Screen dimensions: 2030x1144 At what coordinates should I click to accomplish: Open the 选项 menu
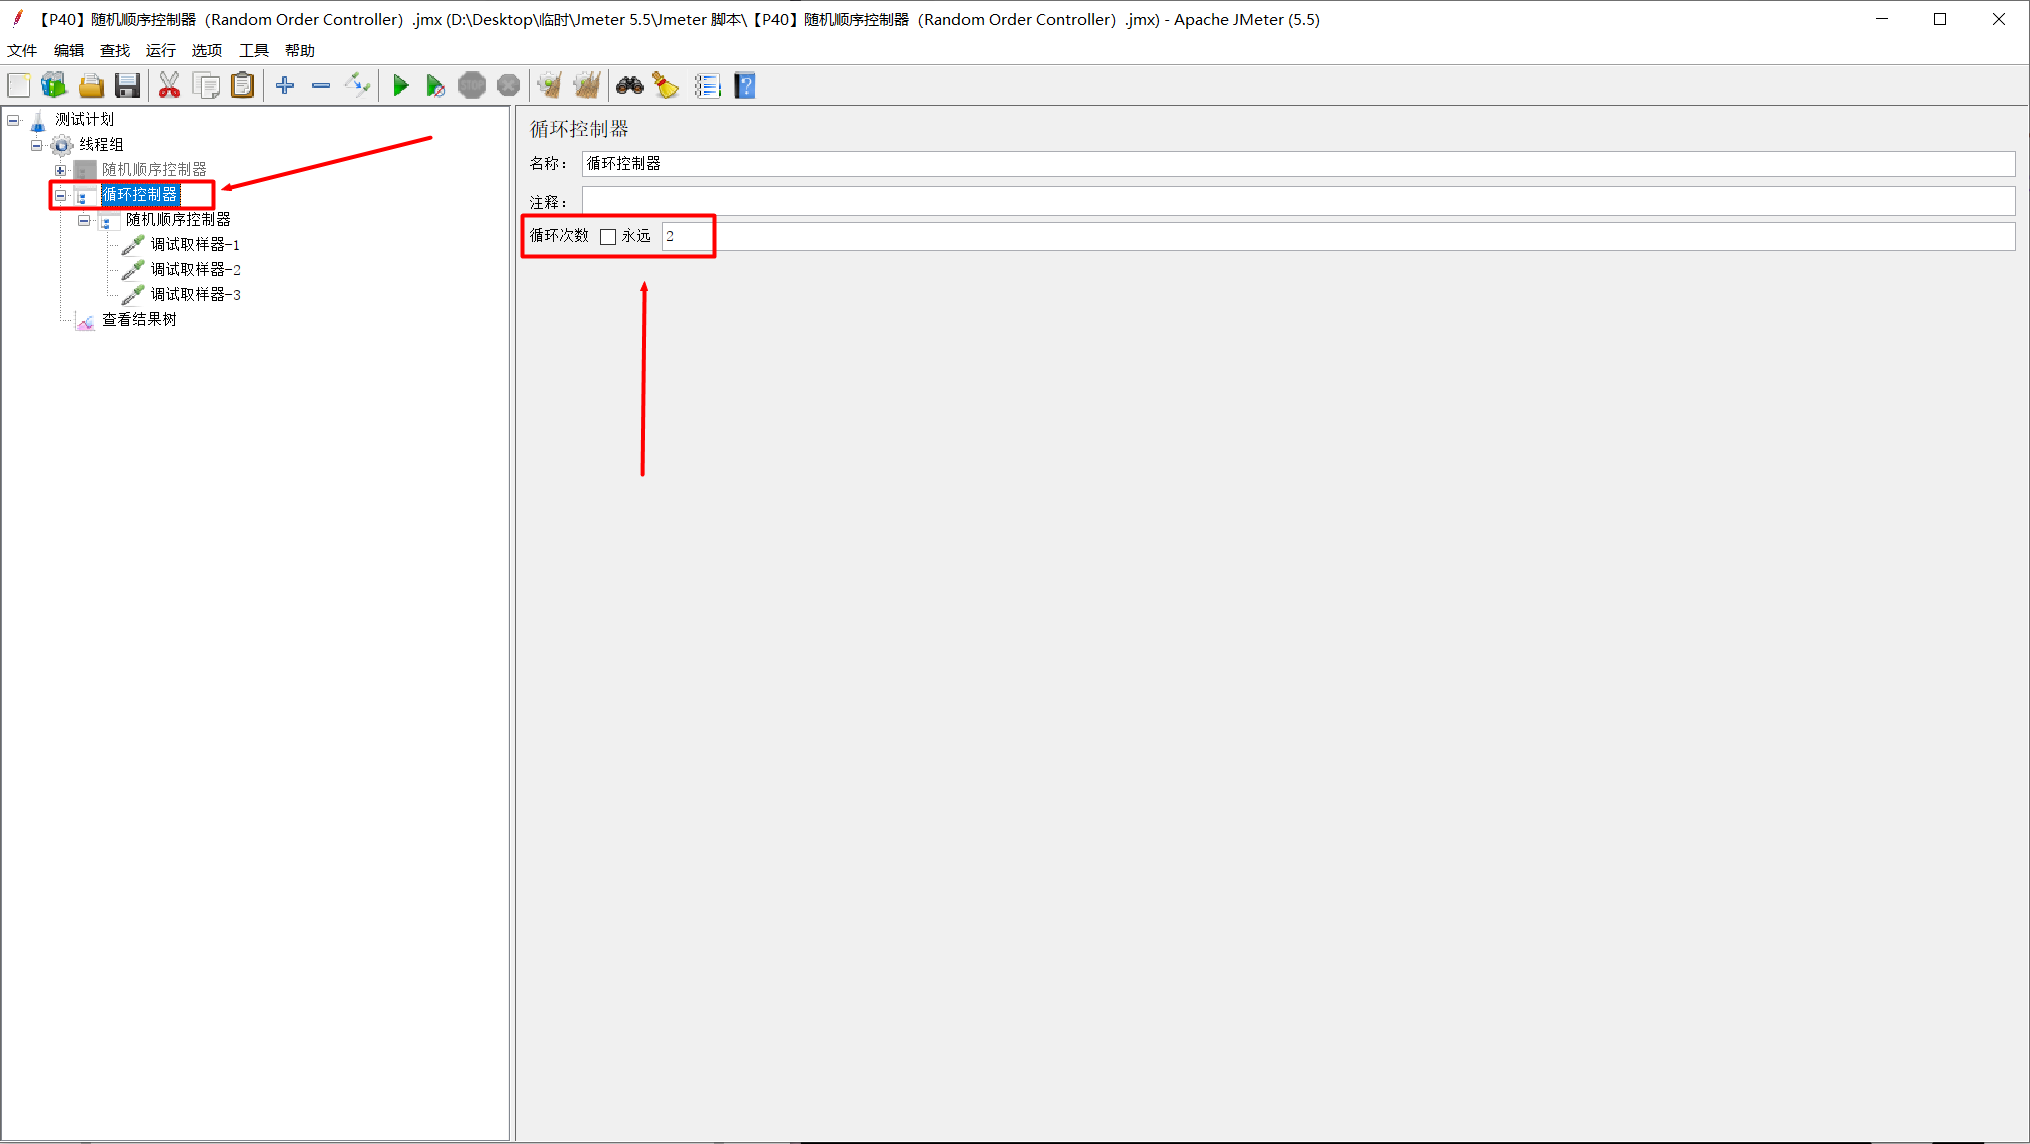(x=207, y=50)
